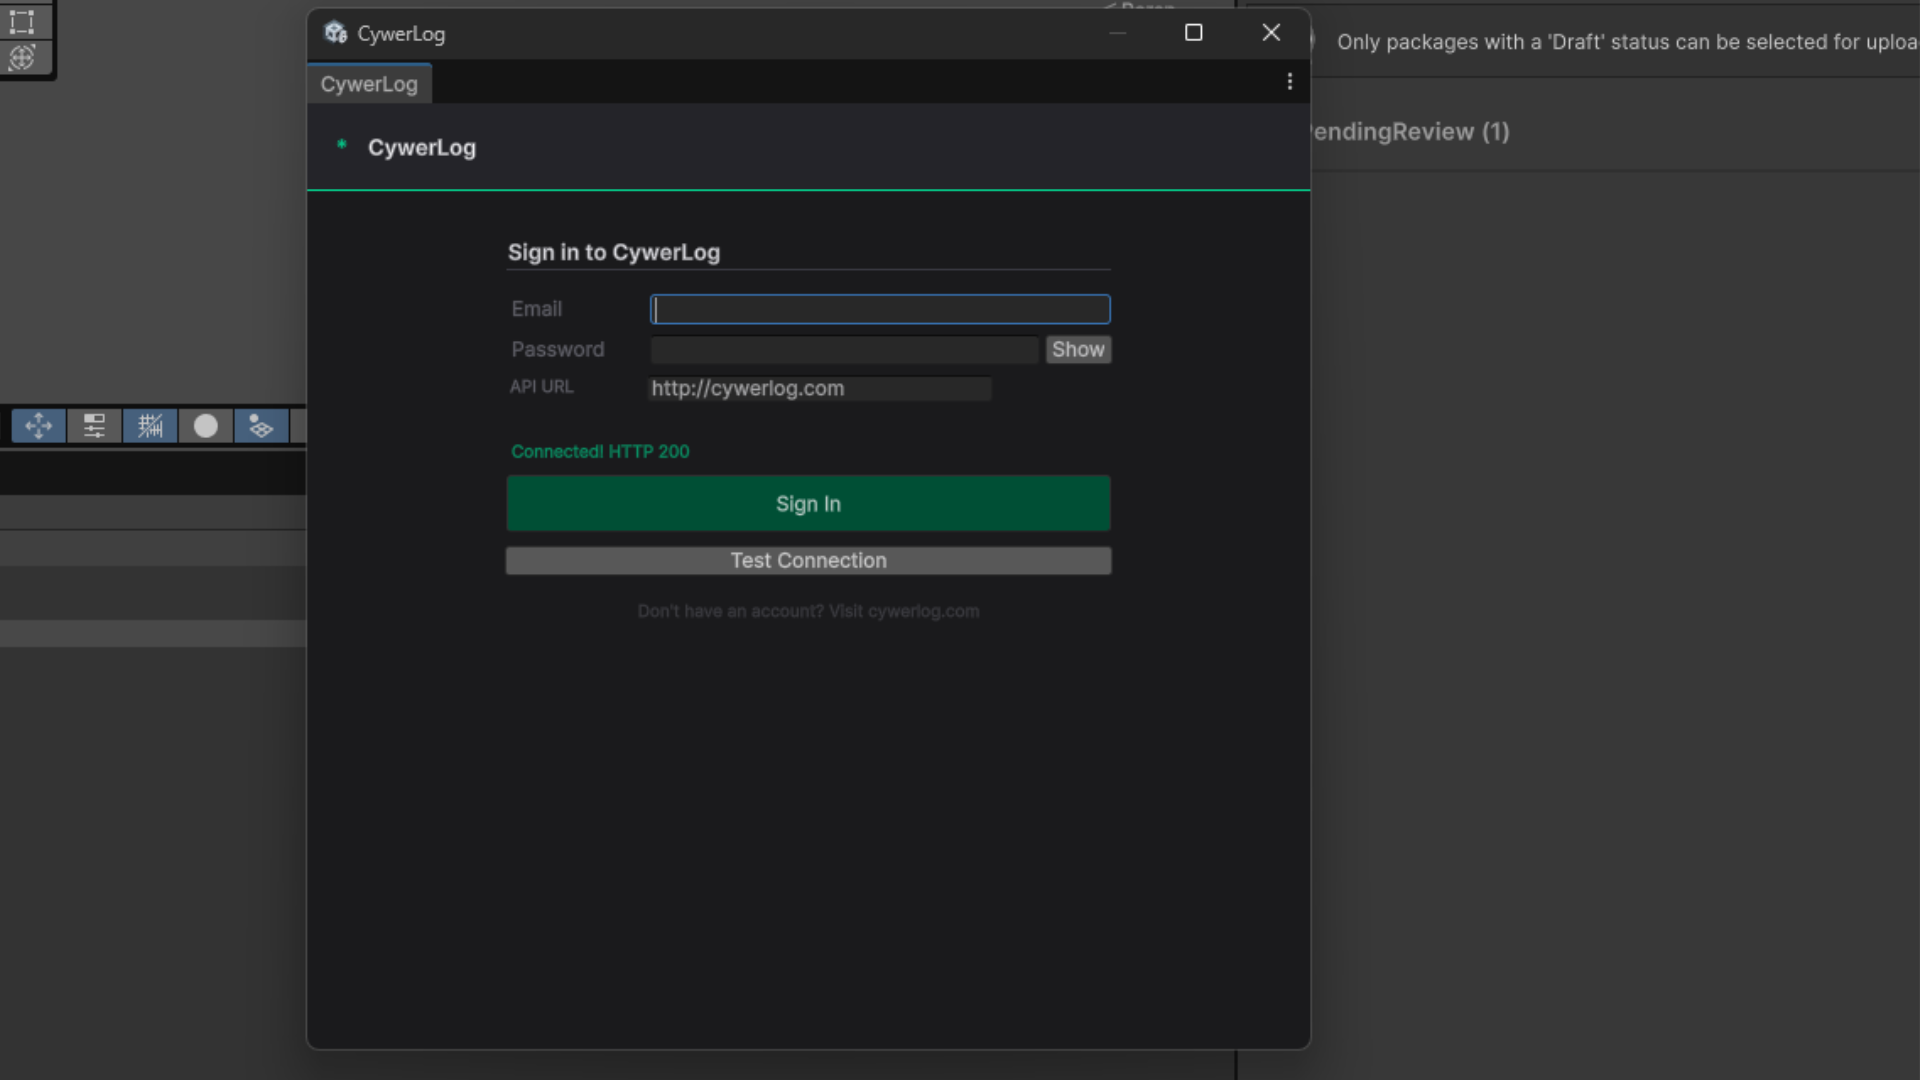This screenshot has height=1080, width=1920.
Task: Click the green CywerLog logo asterisk
Action: point(342,145)
